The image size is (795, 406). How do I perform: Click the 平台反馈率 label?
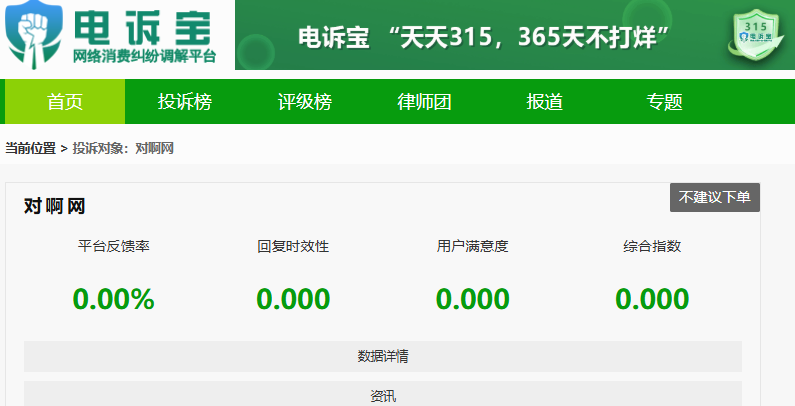point(114,246)
